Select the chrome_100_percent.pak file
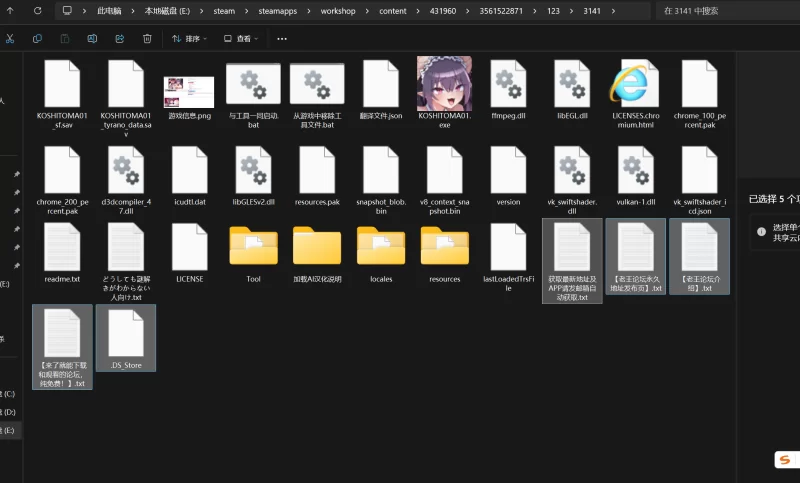The image size is (800, 483). tap(699, 94)
